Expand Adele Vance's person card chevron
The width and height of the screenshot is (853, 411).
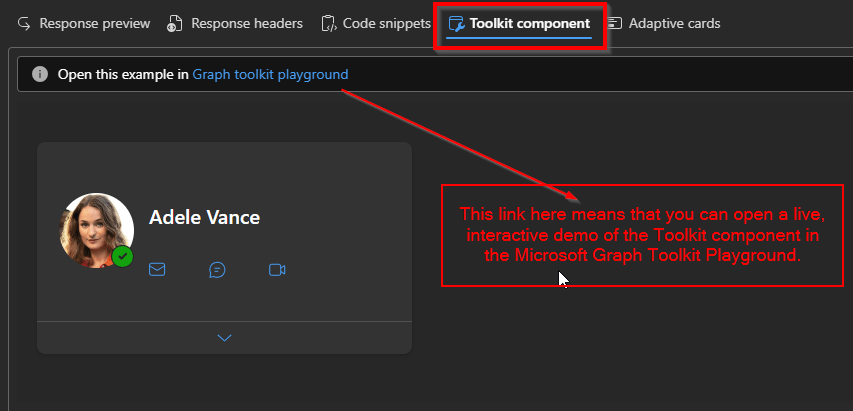point(224,338)
